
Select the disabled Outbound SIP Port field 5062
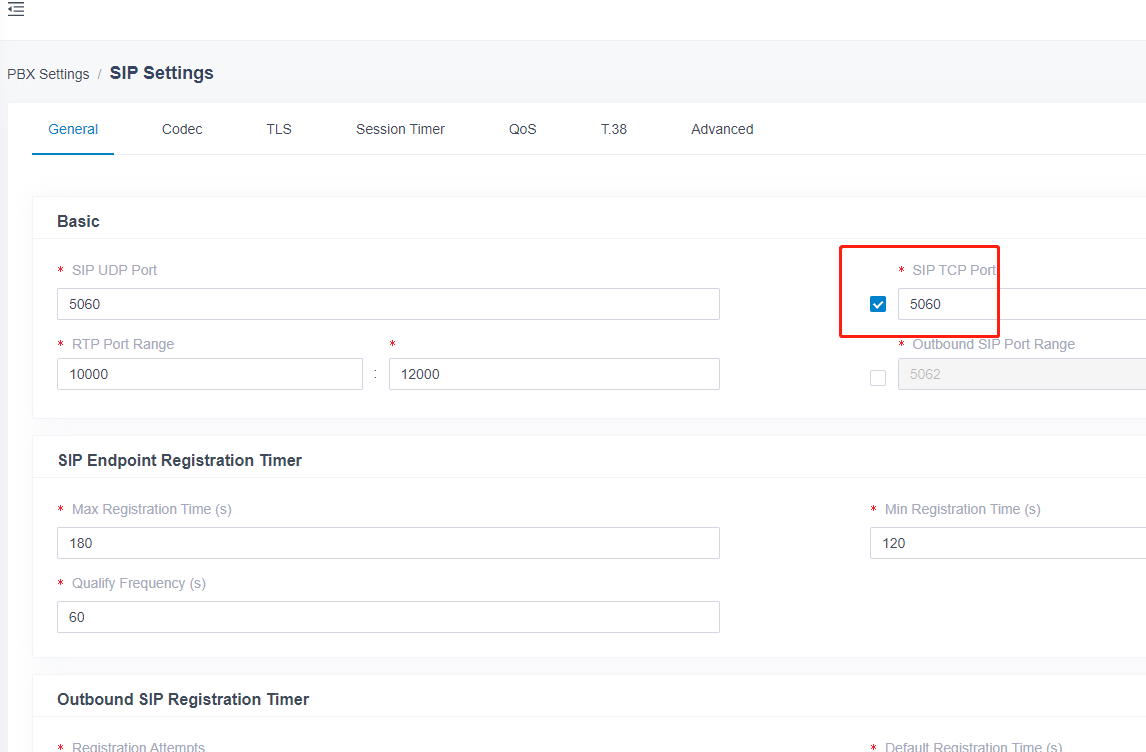1022,374
